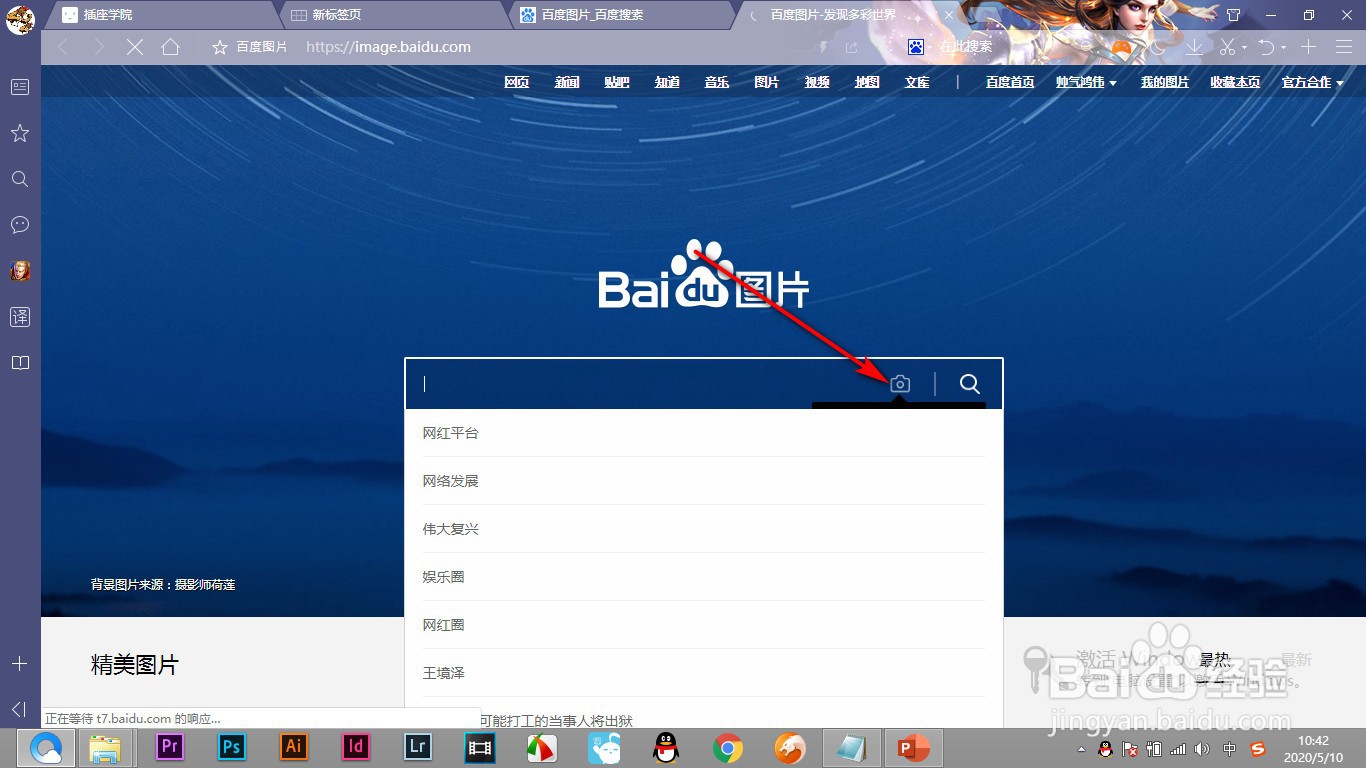Open the 文库 navigation link
Image resolution: width=1366 pixels, height=768 pixels.
(917, 82)
